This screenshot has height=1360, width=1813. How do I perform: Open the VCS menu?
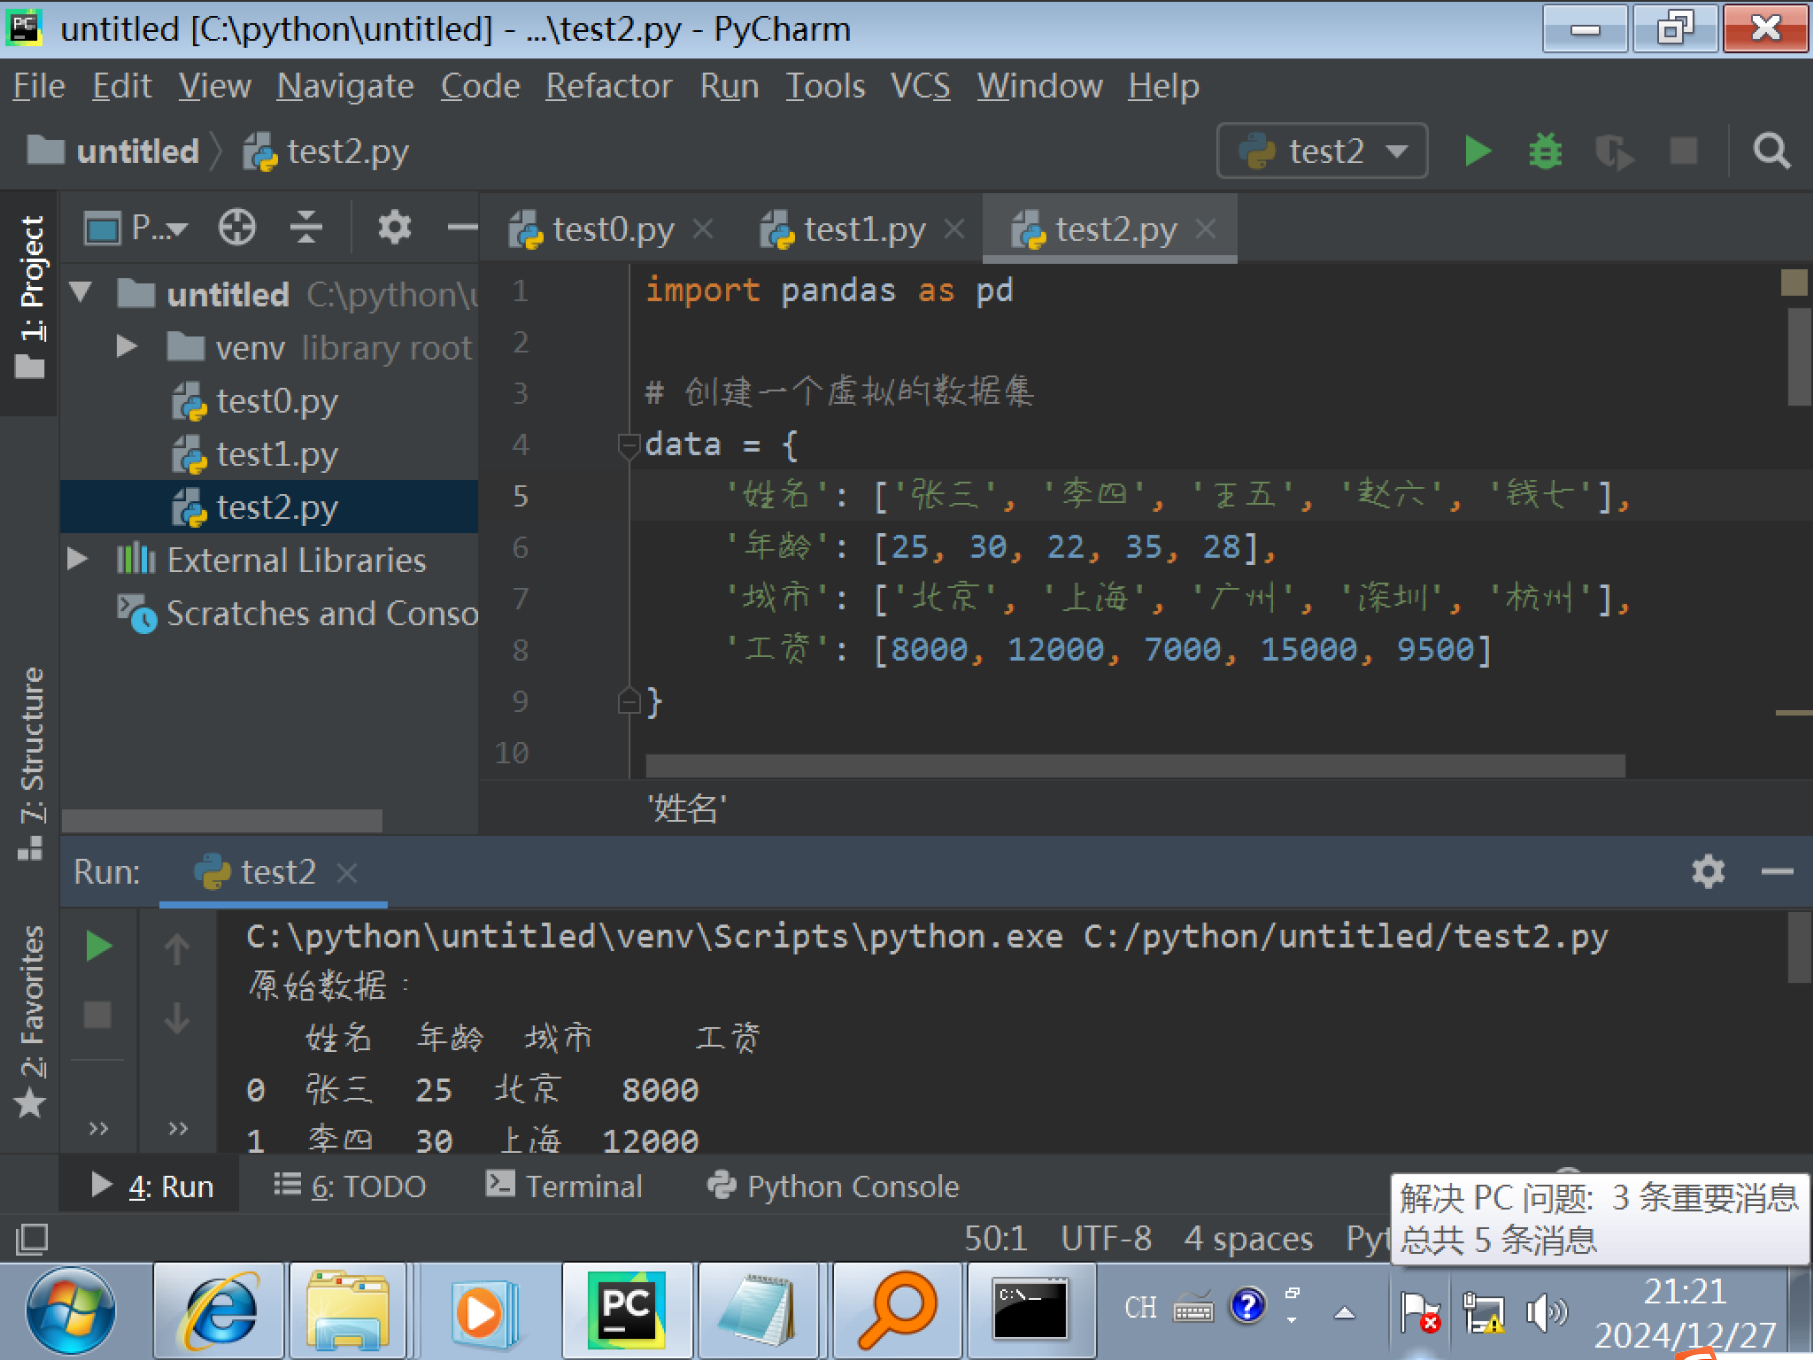pos(920,86)
